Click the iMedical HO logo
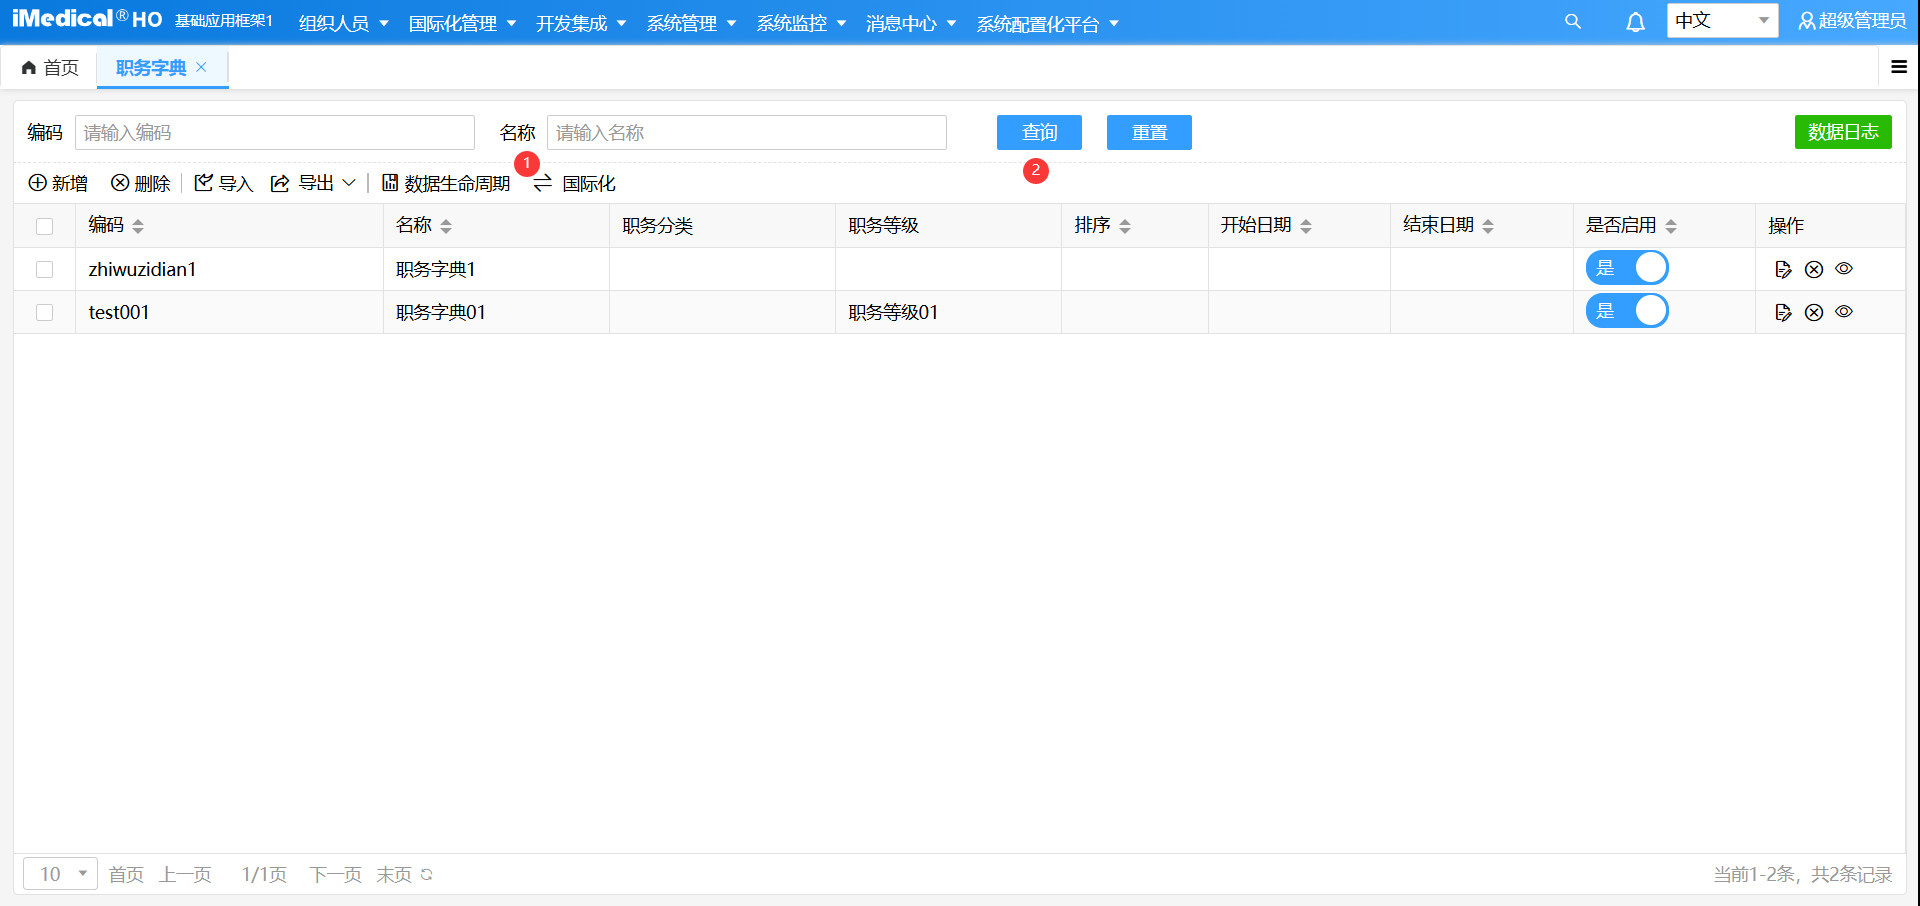The height and width of the screenshot is (906, 1920). (x=87, y=19)
